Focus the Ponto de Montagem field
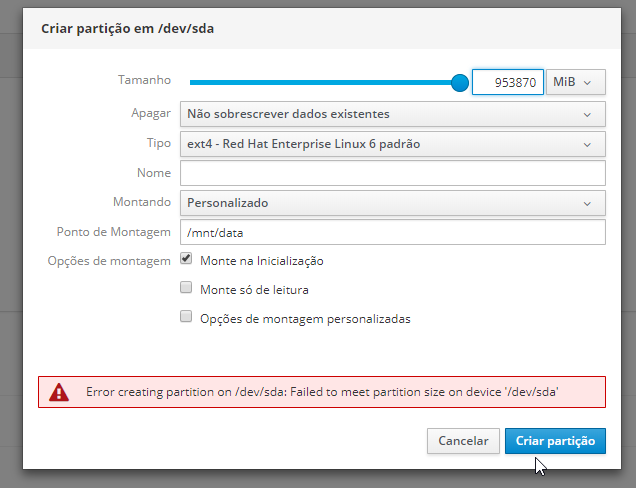Screen dimensions: 636x488 pos(393,232)
